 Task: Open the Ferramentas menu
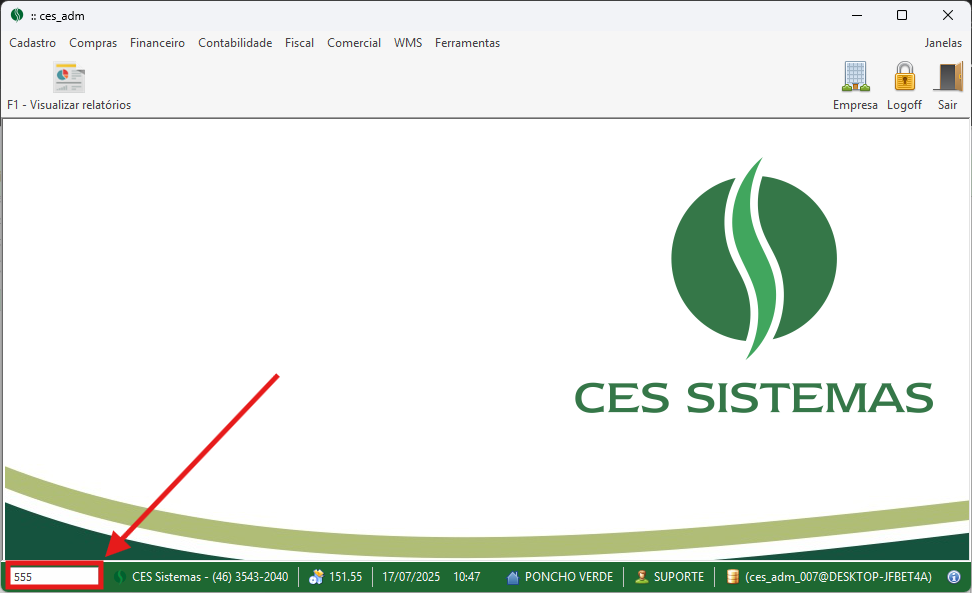point(467,43)
